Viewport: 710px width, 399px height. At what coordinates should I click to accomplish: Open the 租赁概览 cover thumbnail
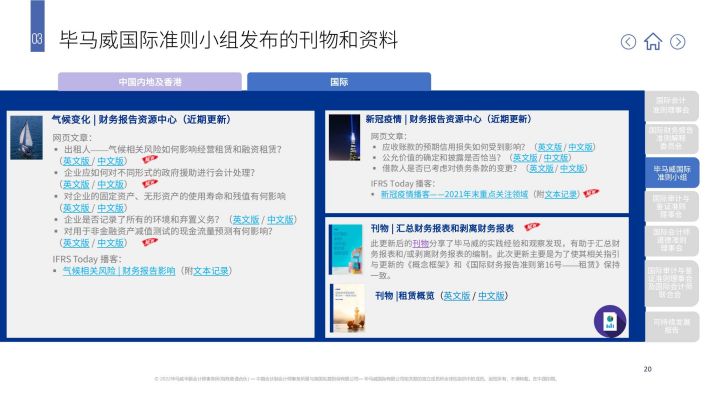click(x=348, y=308)
